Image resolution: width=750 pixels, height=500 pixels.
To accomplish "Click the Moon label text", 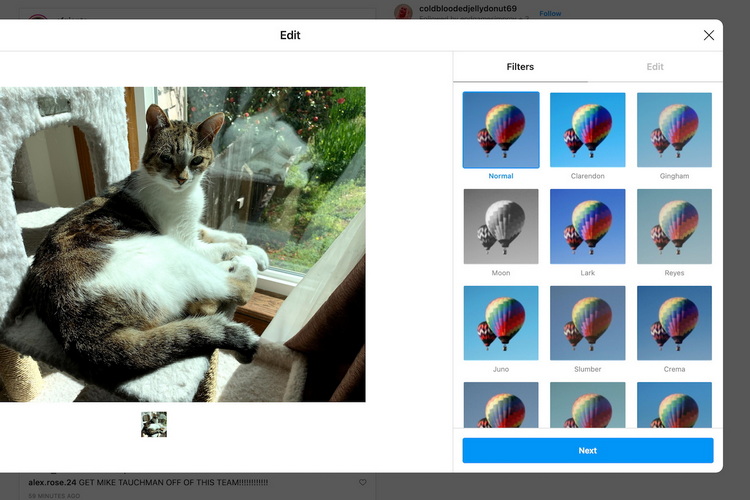I will (501, 273).
